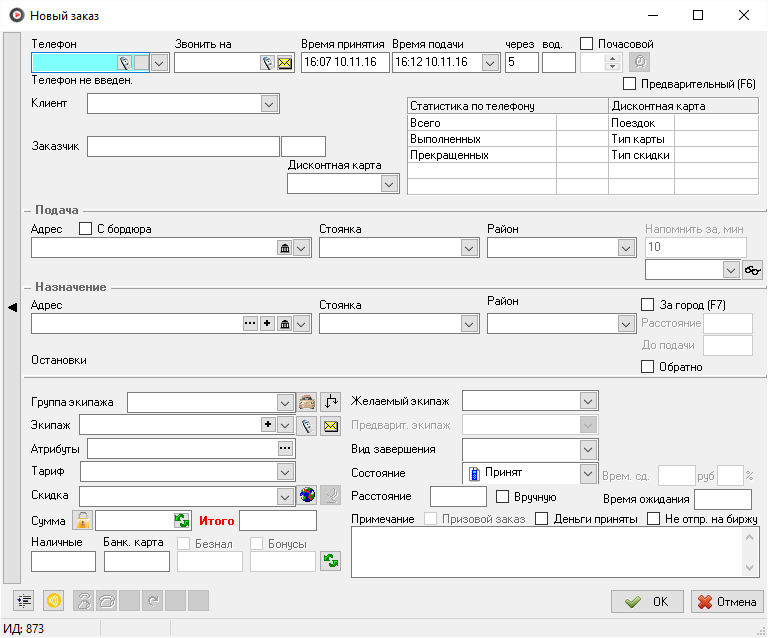Screen dimensions: 768x638
Task: Click the telephone icon in bottom toolbar
Action: [106, 600]
